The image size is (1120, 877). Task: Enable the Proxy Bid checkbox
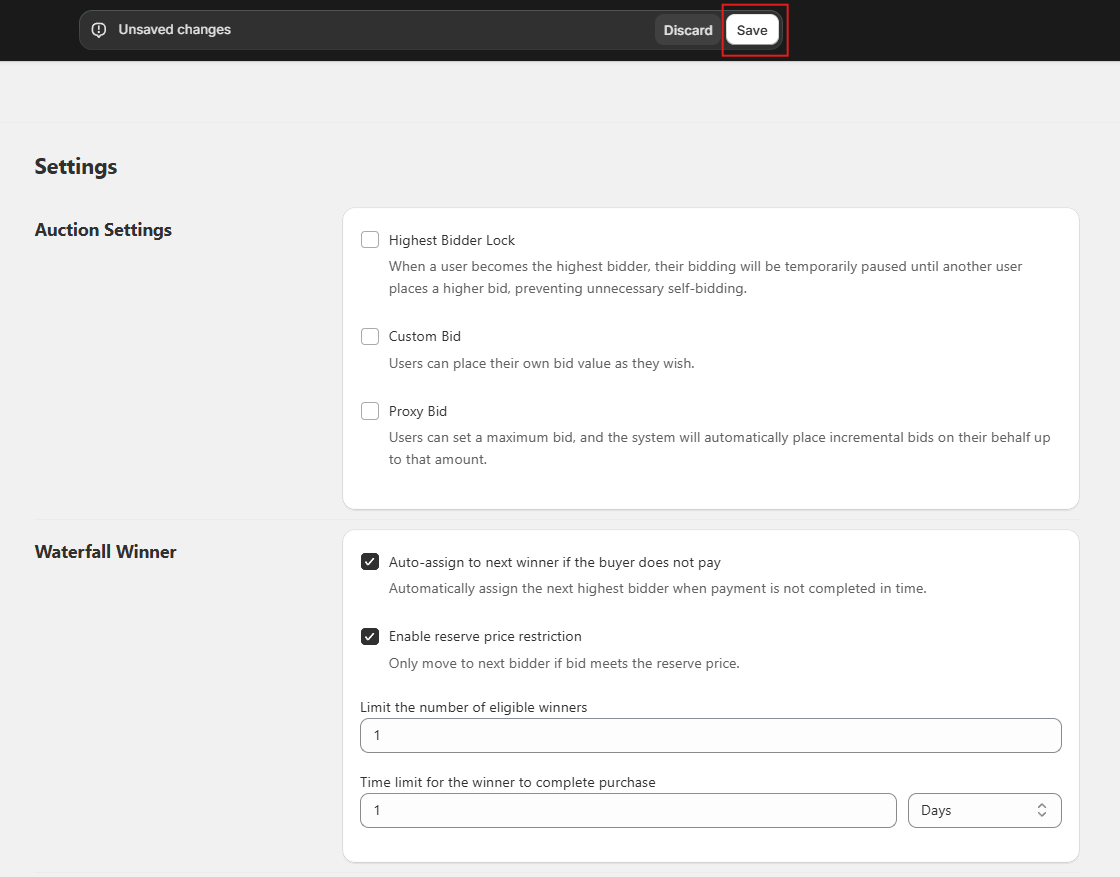pos(370,411)
